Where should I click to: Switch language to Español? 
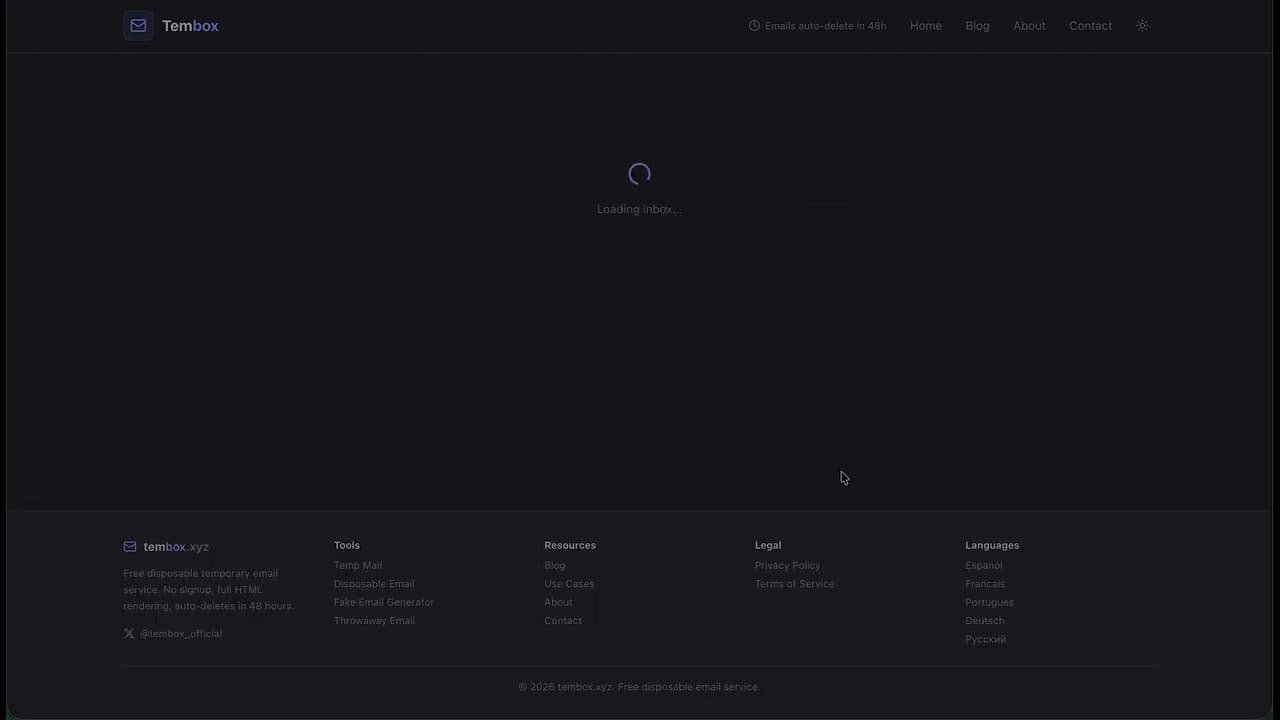pyautogui.click(x=983, y=565)
